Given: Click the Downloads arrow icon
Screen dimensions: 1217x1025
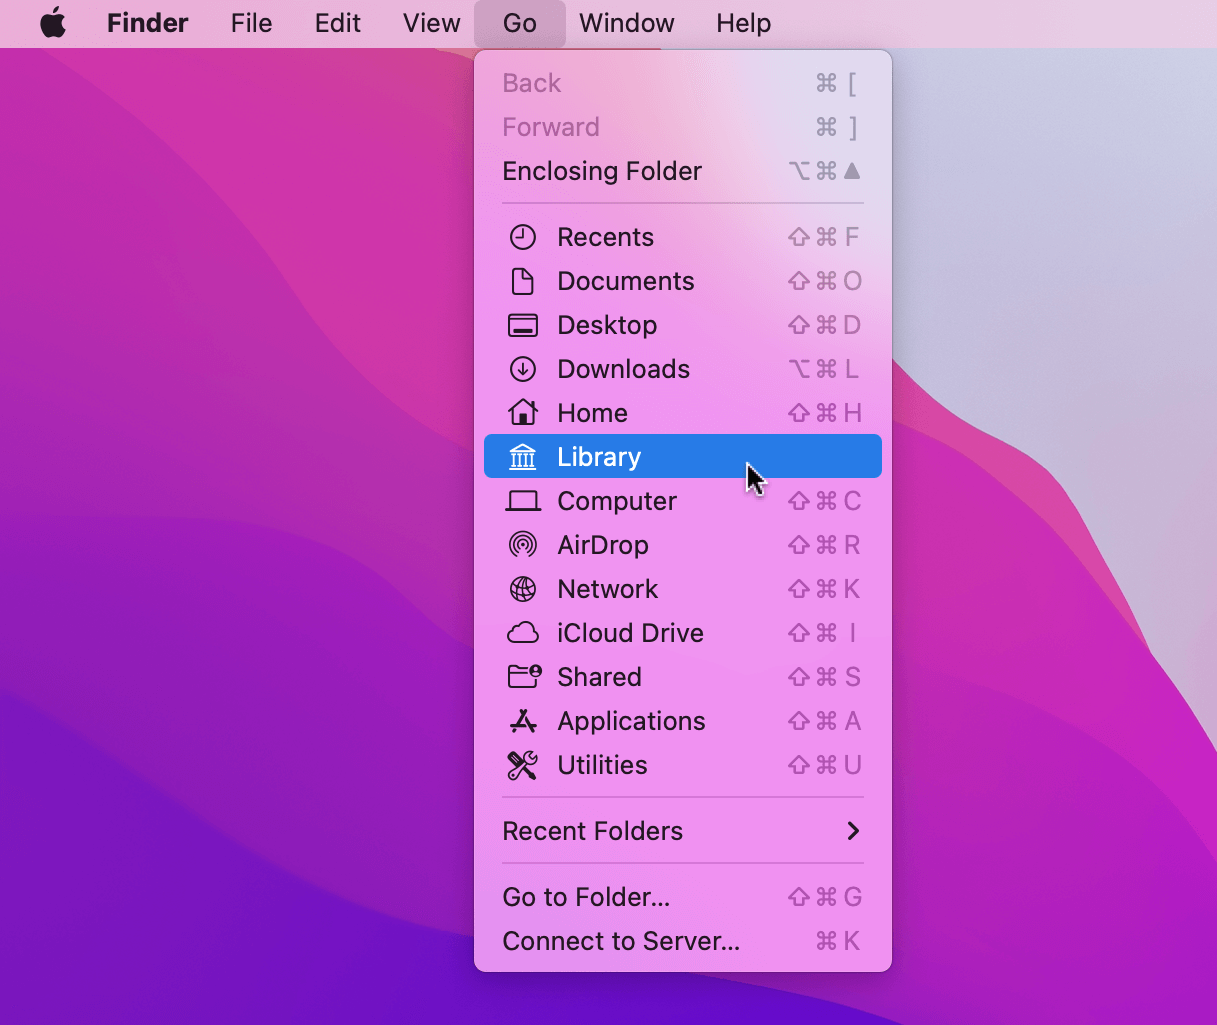Looking at the screenshot, I should coord(523,369).
